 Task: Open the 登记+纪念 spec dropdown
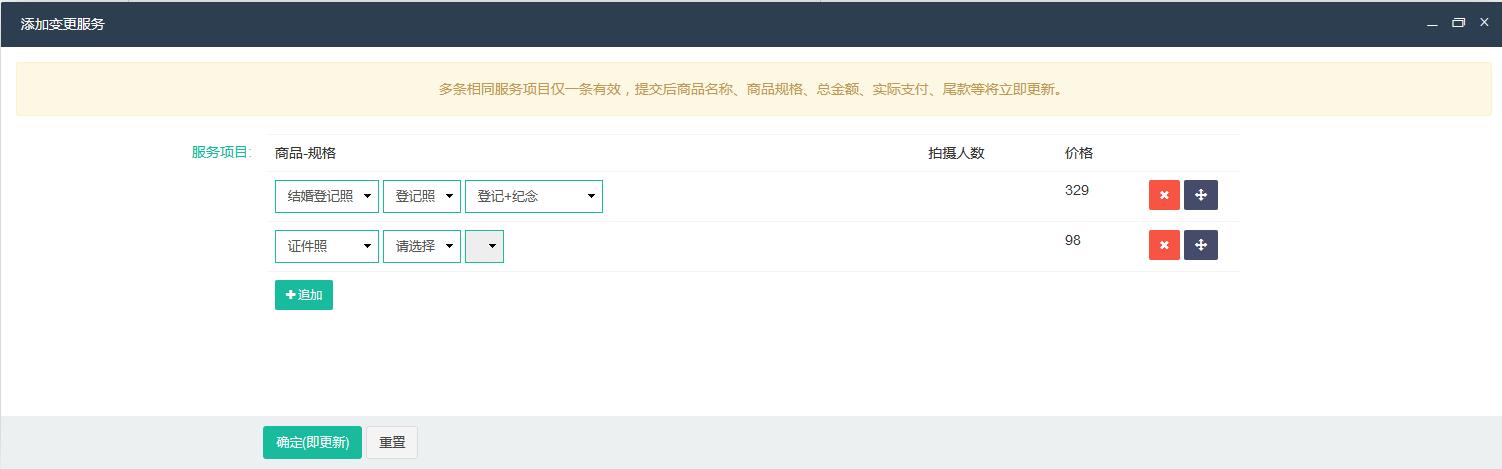[x=533, y=196]
